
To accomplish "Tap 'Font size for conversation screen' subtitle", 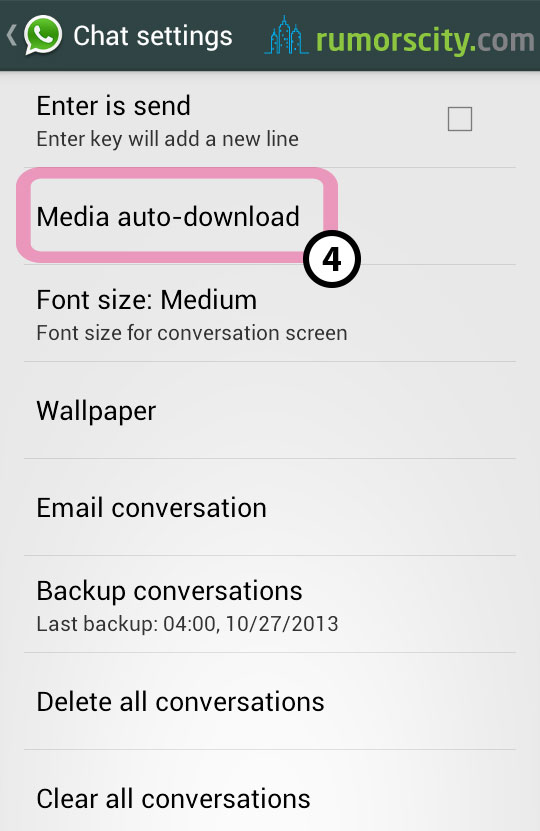I will (192, 333).
